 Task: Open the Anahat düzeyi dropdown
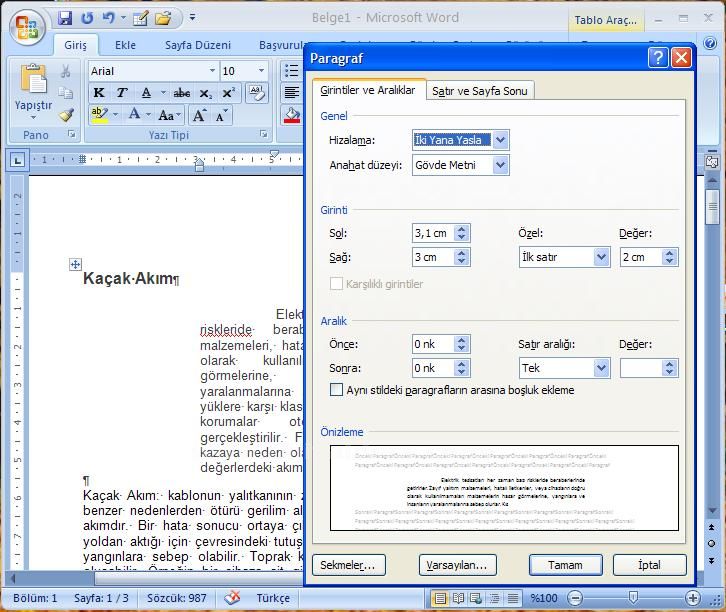pyautogui.click(x=501, y=165)
